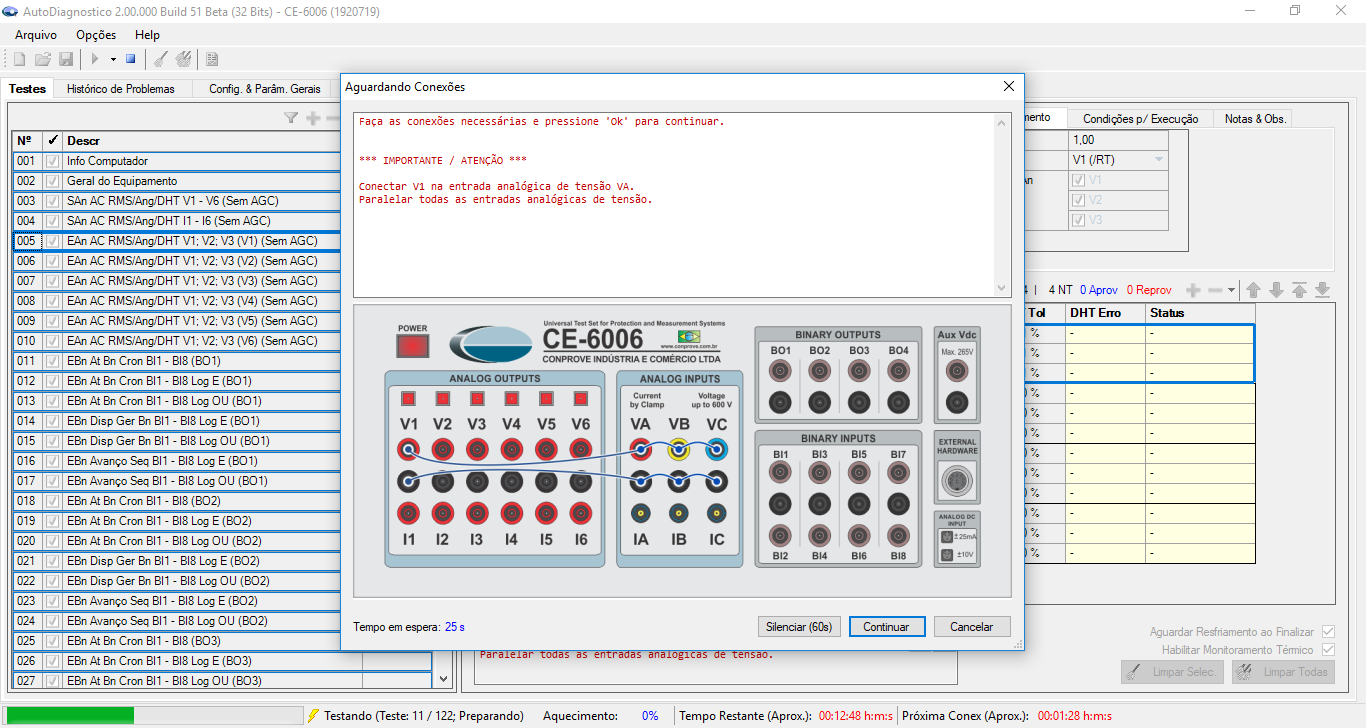Click the Open folder toolbar icon

[x=43, y=60]
